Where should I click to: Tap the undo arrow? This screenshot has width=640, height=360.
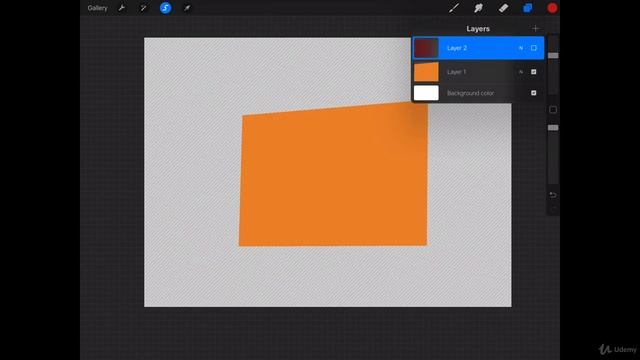click(553, 195)
